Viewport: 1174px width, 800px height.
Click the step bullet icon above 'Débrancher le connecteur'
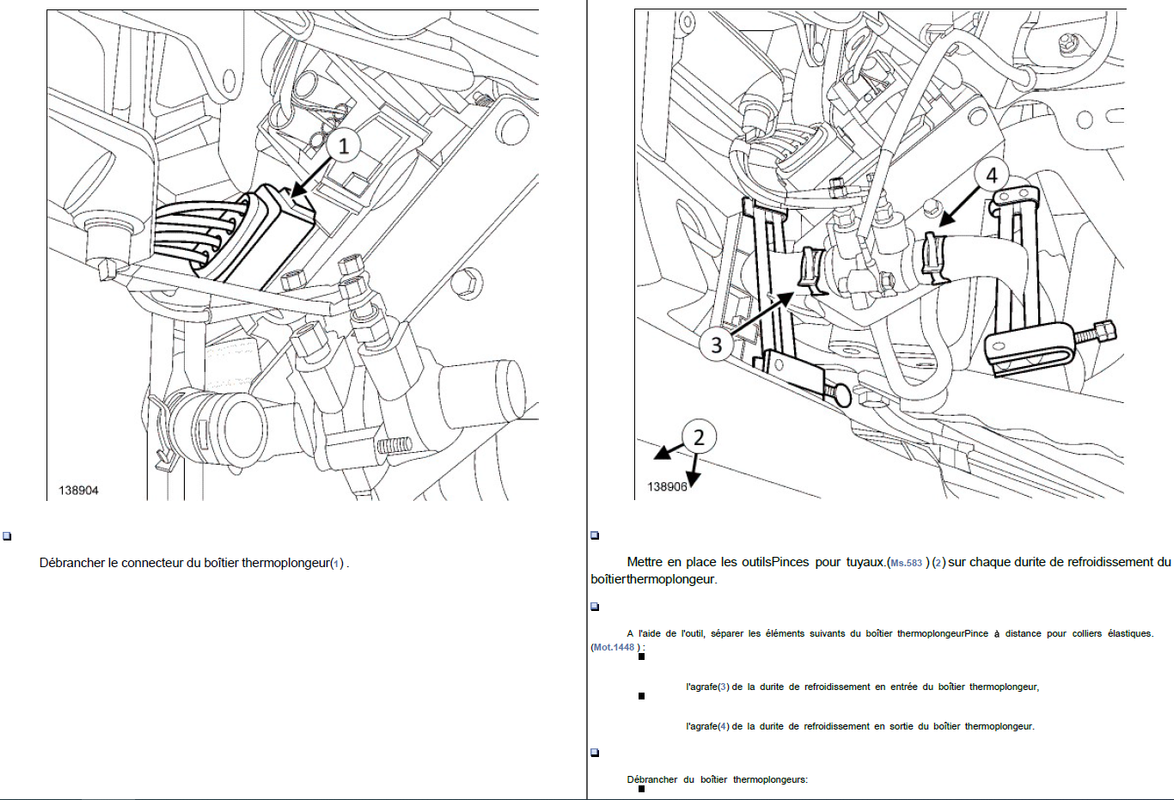[x=7, y=536]
